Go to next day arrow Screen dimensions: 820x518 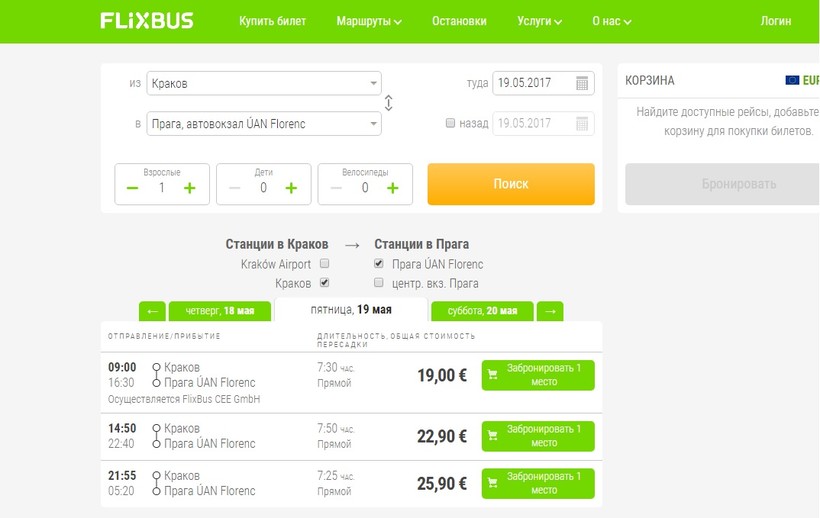550,311
